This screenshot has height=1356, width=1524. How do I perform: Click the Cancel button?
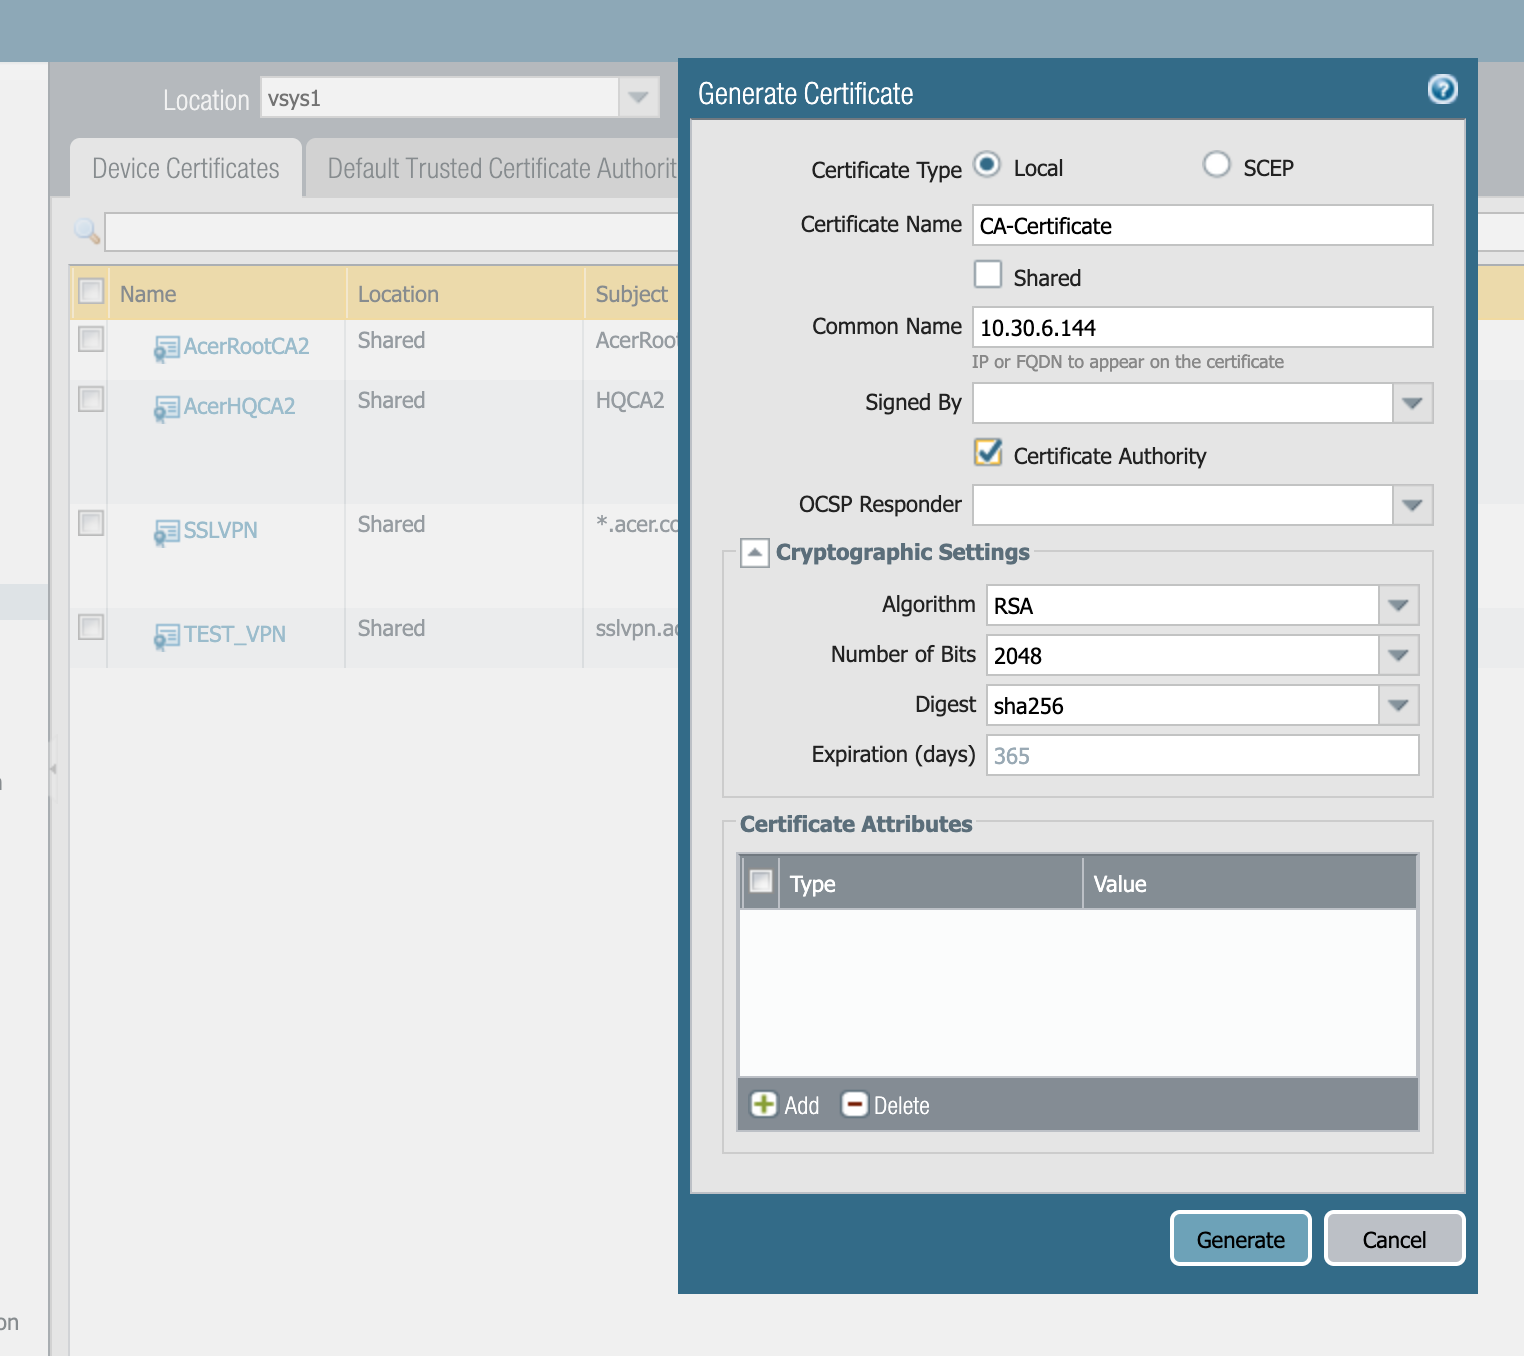[1394, 1239]
